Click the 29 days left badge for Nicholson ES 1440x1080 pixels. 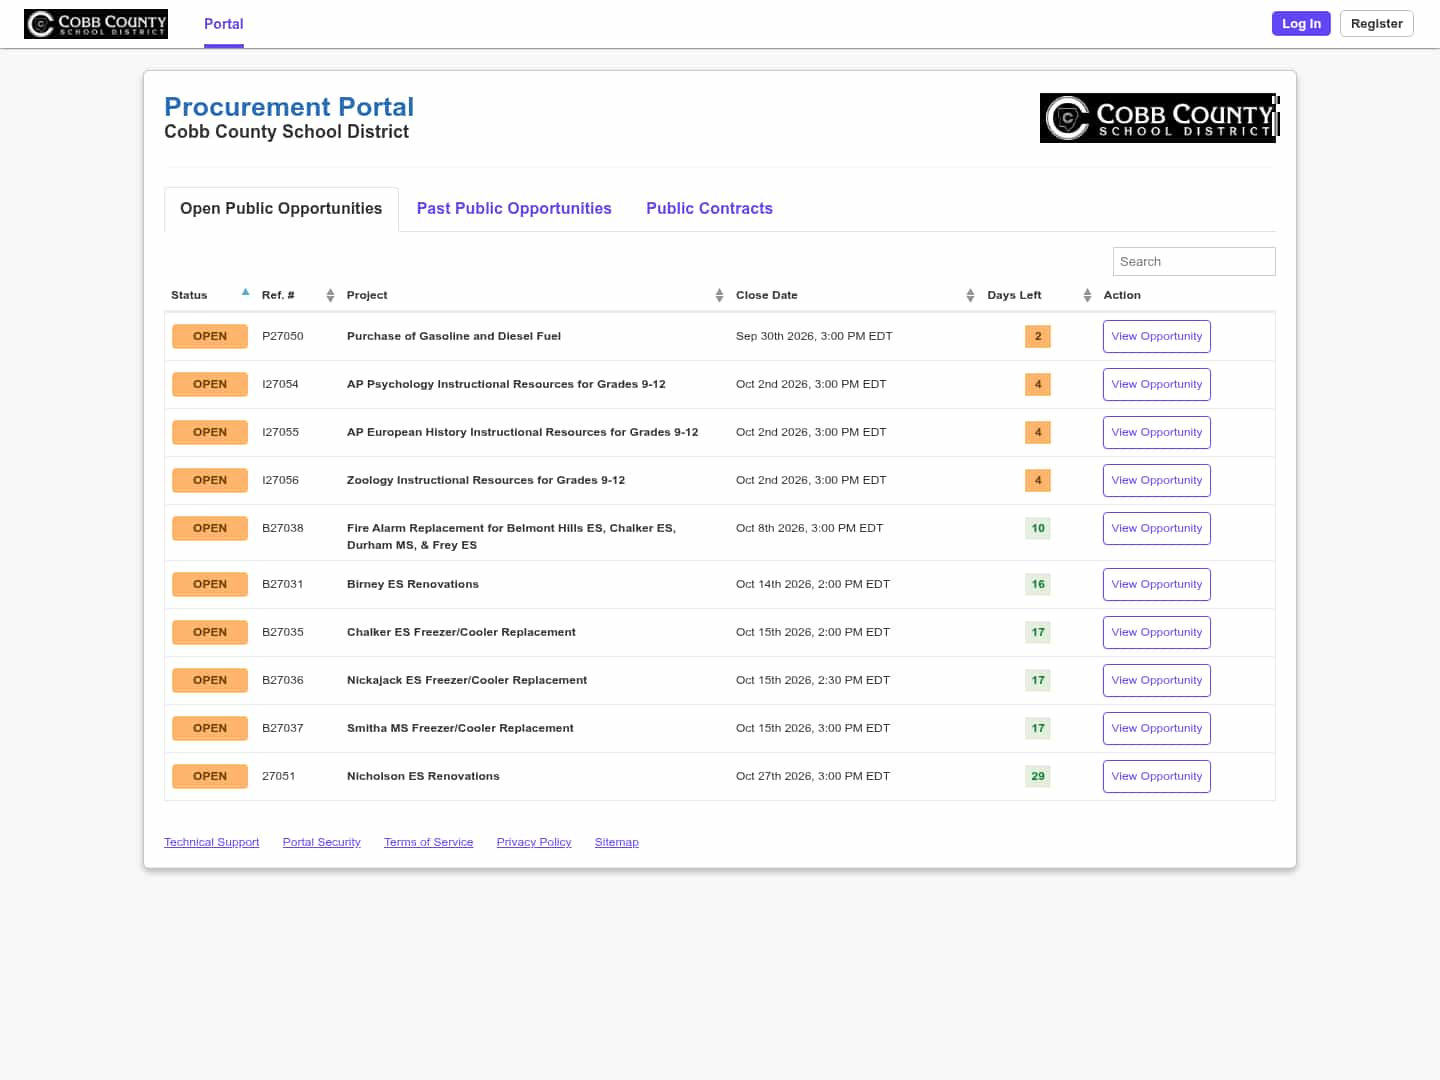tap(1038, 776)
